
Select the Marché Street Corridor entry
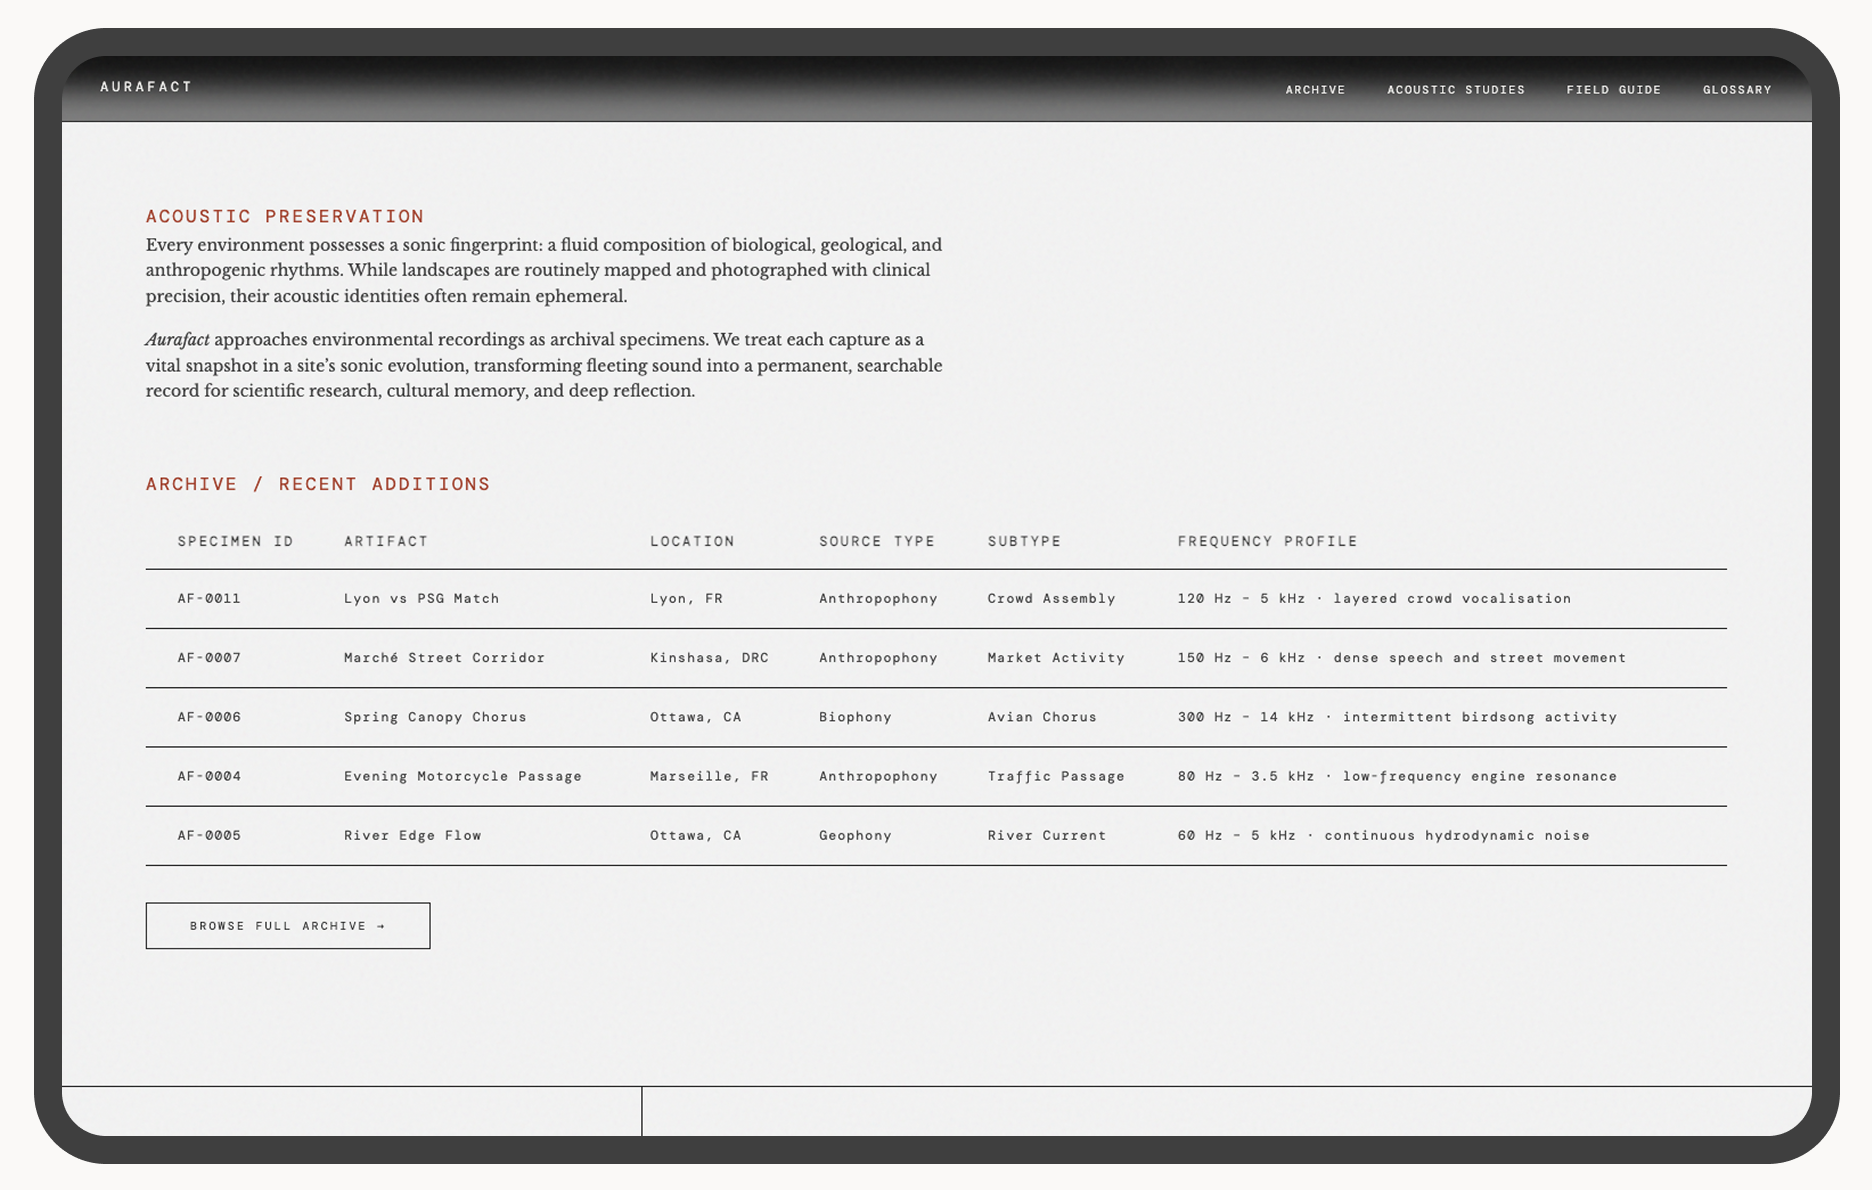point(444,657)
